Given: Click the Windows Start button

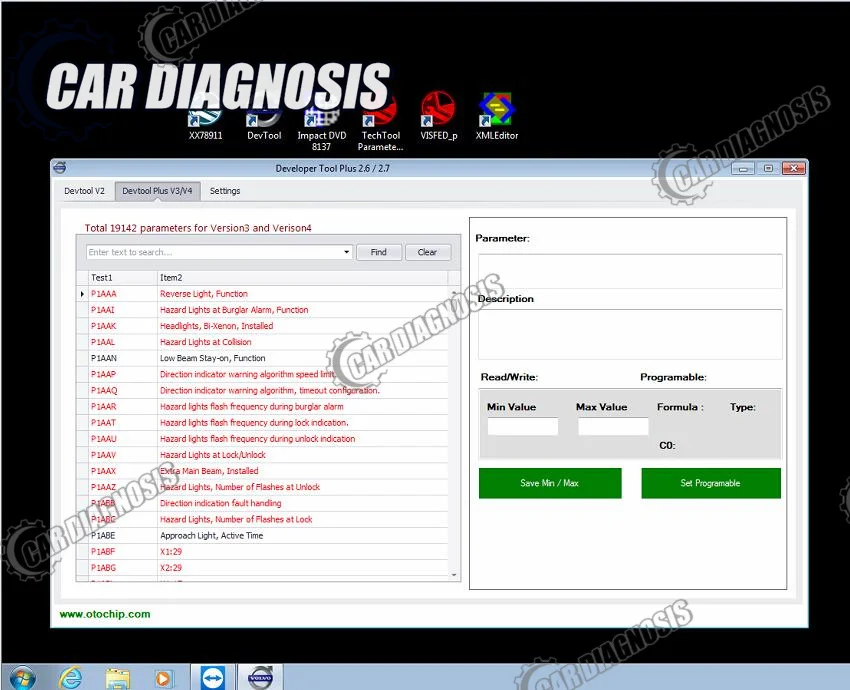Looking at the screenshot, I should coord(22,677).
